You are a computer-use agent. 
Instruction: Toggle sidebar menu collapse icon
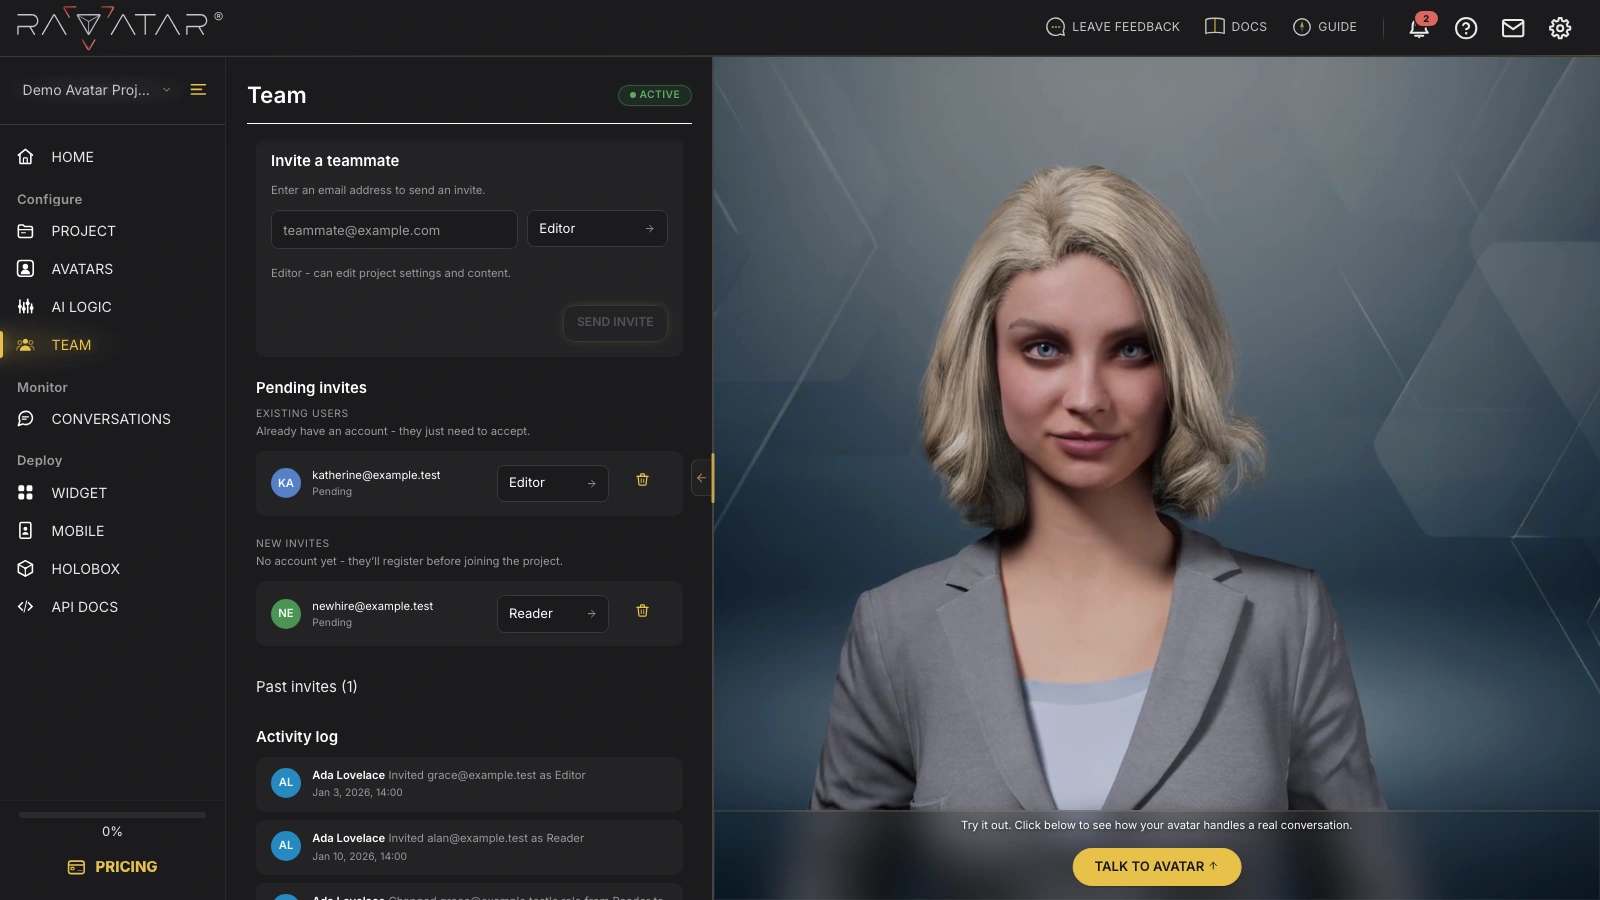[x=198, y=90]
